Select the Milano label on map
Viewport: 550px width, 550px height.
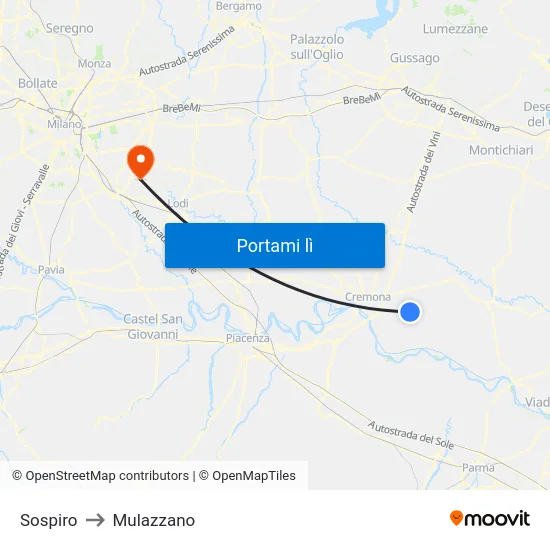(64, 124)
